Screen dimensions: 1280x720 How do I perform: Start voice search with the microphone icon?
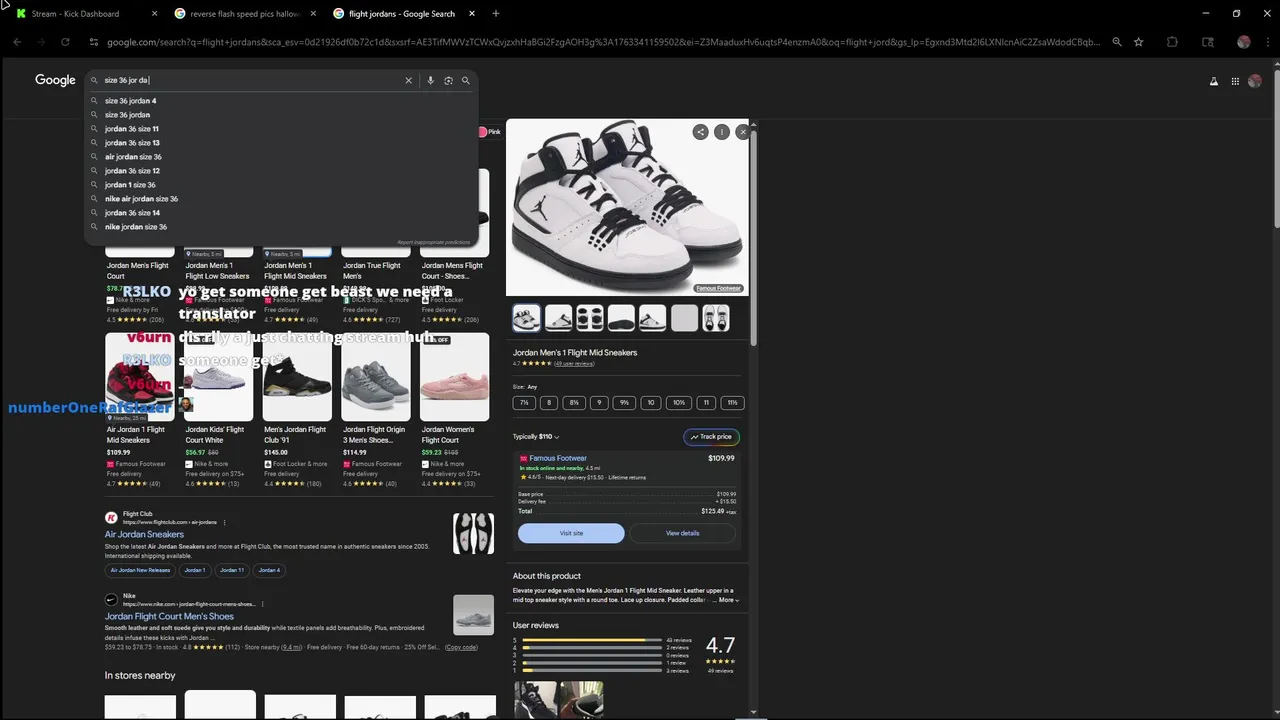pyautogui.click(x=430, y=80)
